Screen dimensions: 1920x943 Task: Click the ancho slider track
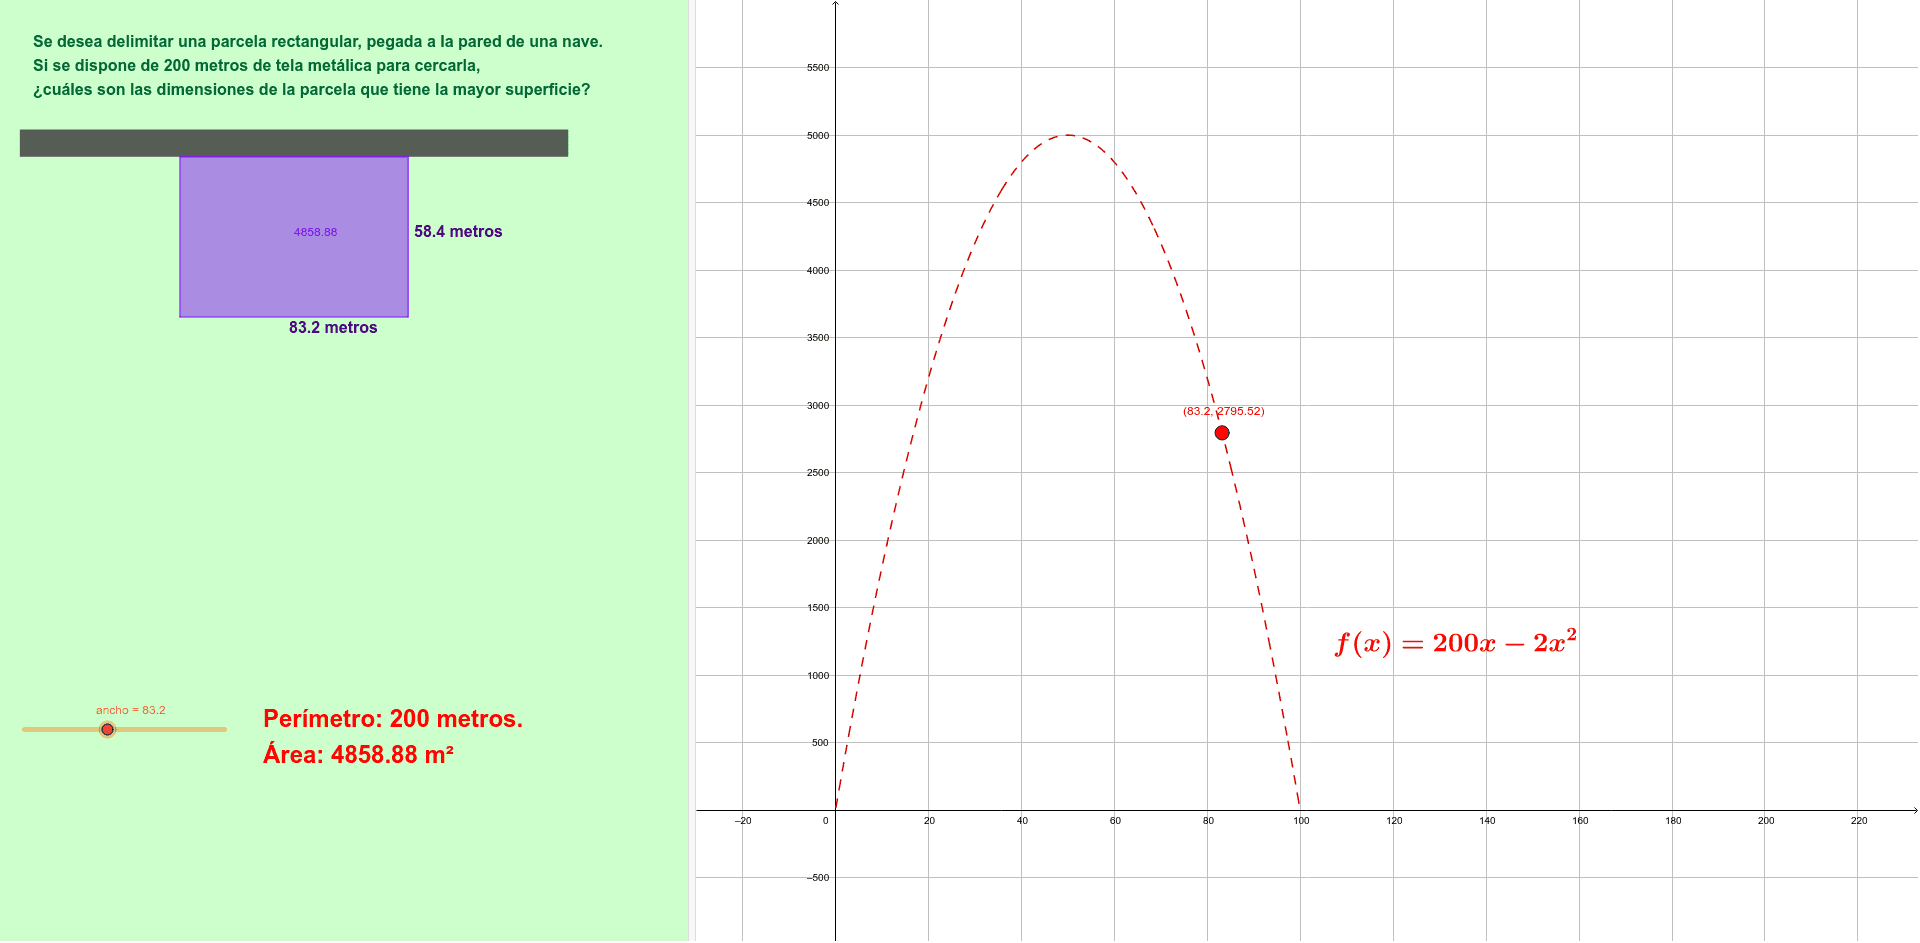(125, 730)
